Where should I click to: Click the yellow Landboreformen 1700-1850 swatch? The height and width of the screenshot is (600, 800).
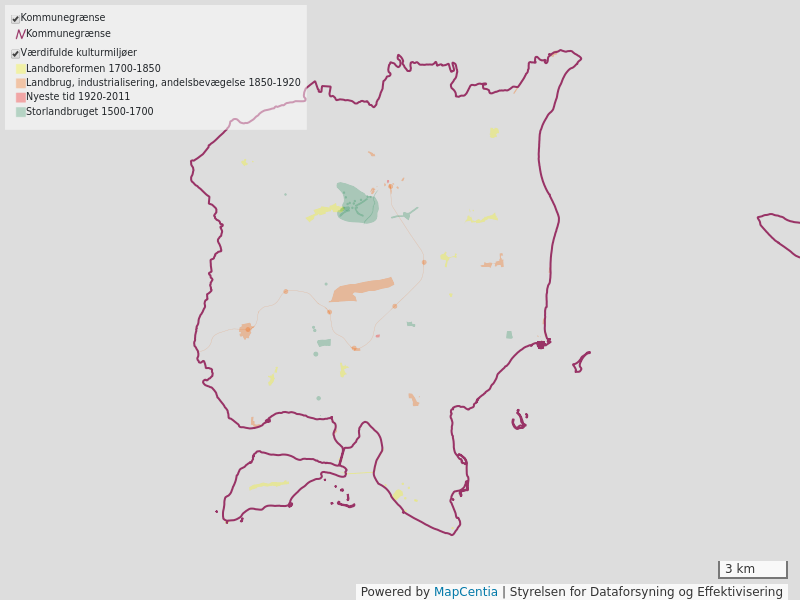pyautogui.click(x=20, y=69)
